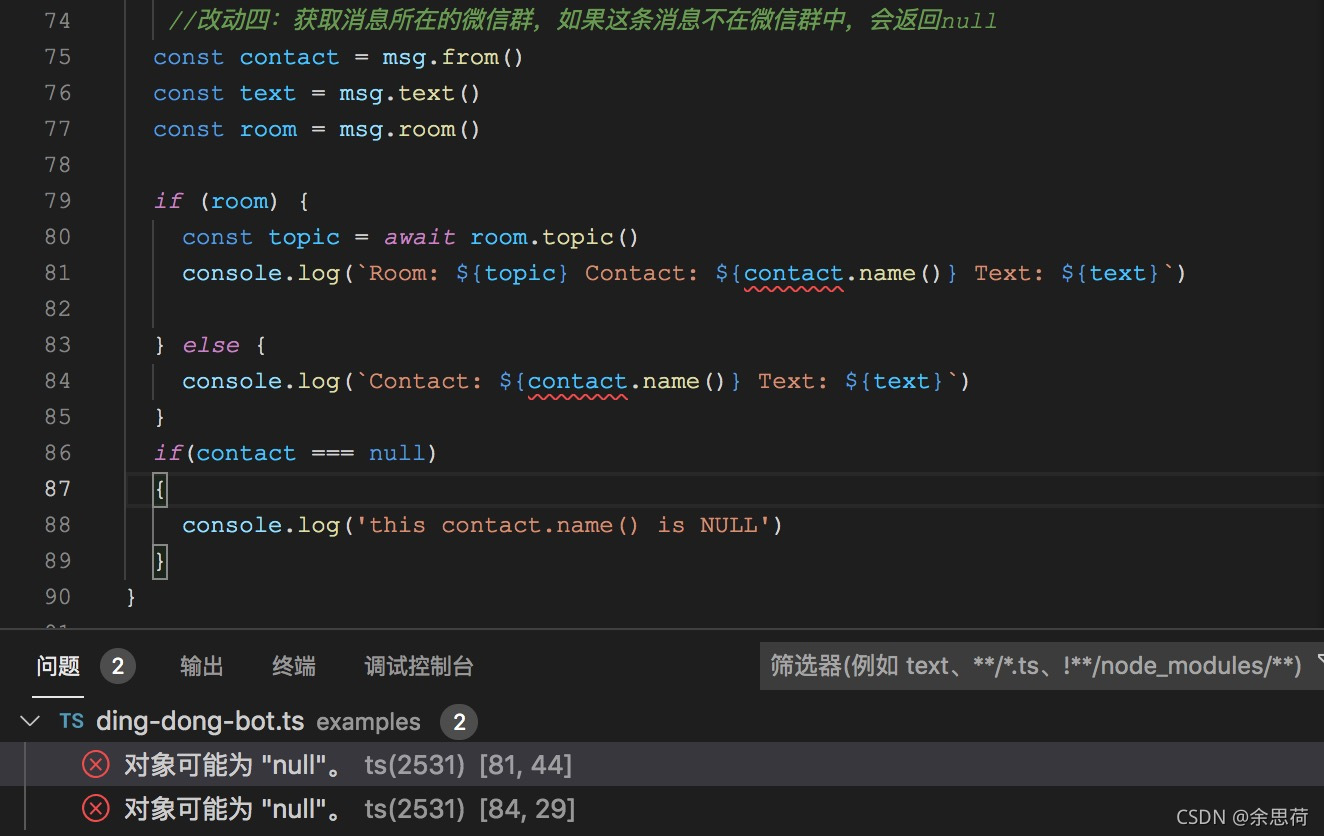Click msg.text() on line 76
Image resolution: width=1324 pixels, height=836 pixels.
pos(410,93)
